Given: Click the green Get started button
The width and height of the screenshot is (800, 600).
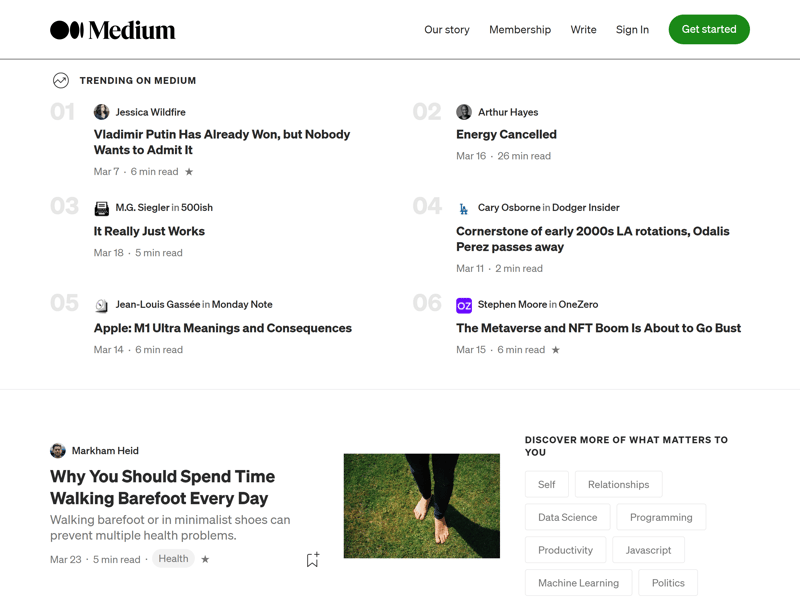Looking at the screenshot, I should (709, 29).
